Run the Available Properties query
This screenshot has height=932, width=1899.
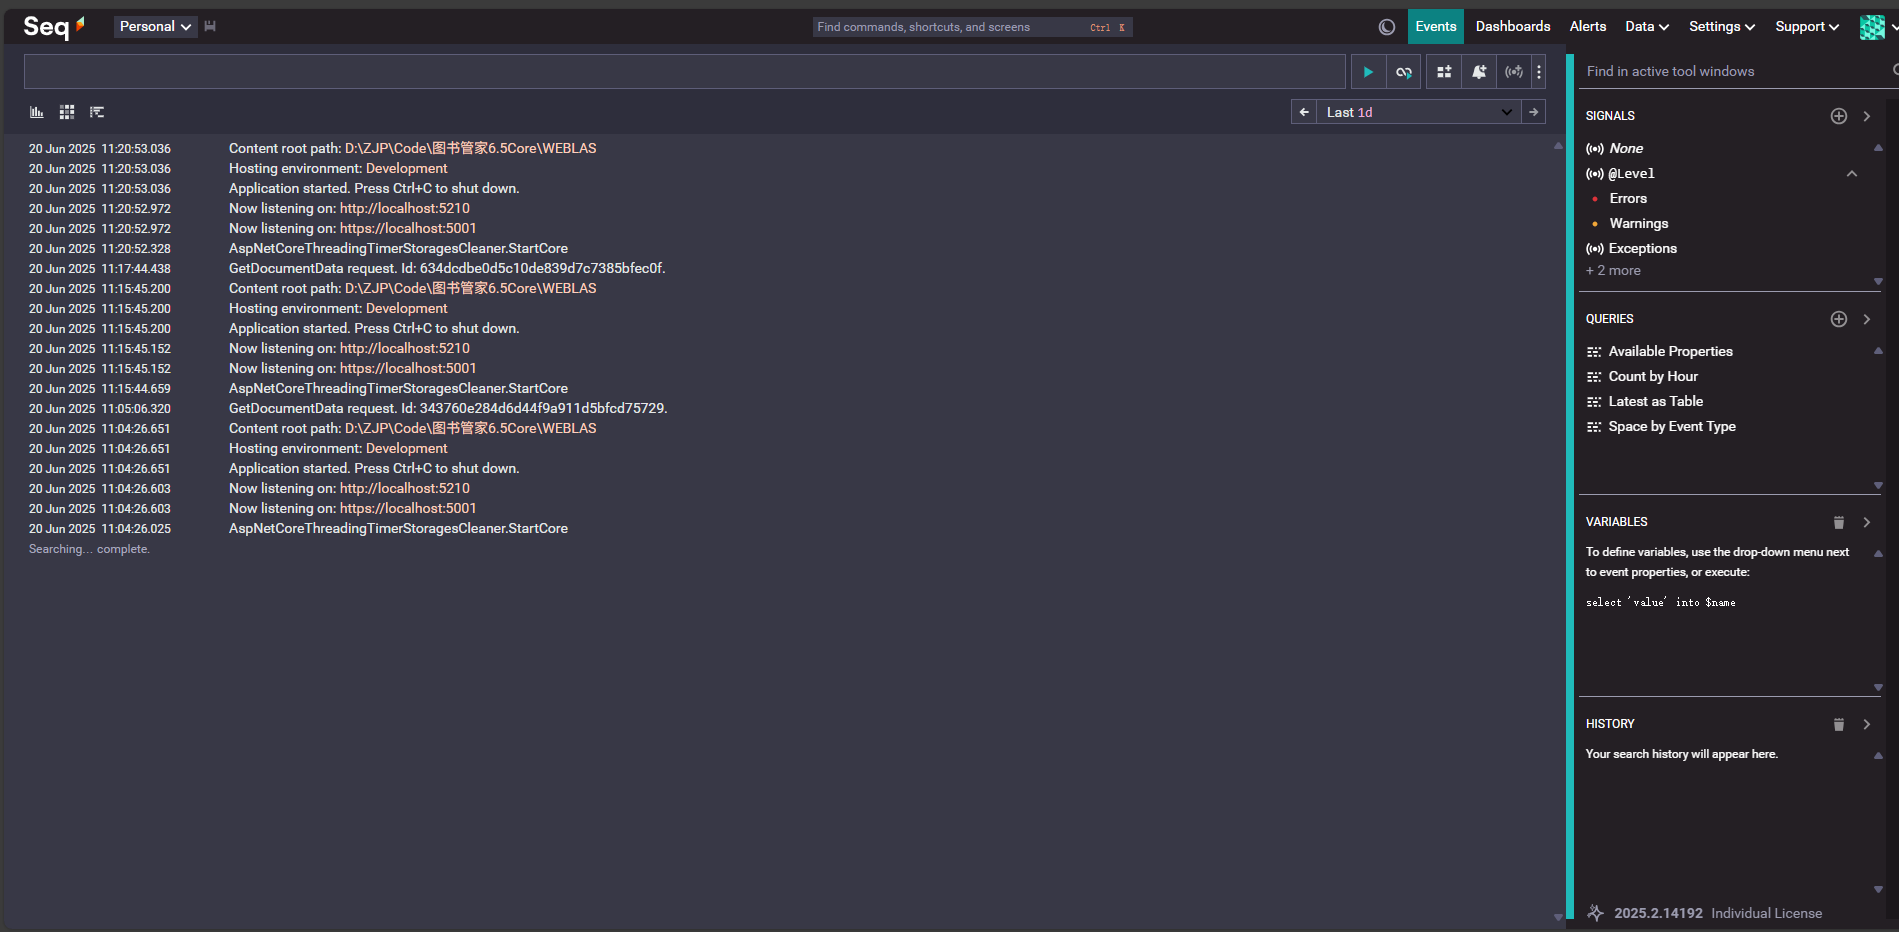pyautogui.click(x=1670, y=352)
